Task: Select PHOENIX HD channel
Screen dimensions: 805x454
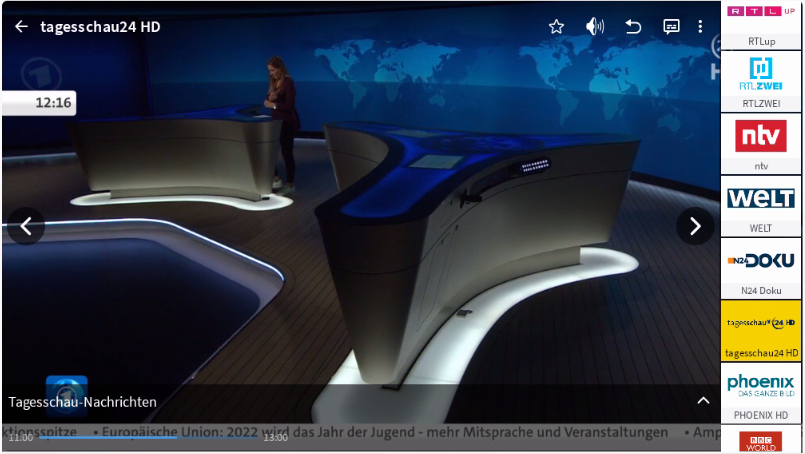Action: [x=761, y=393]
